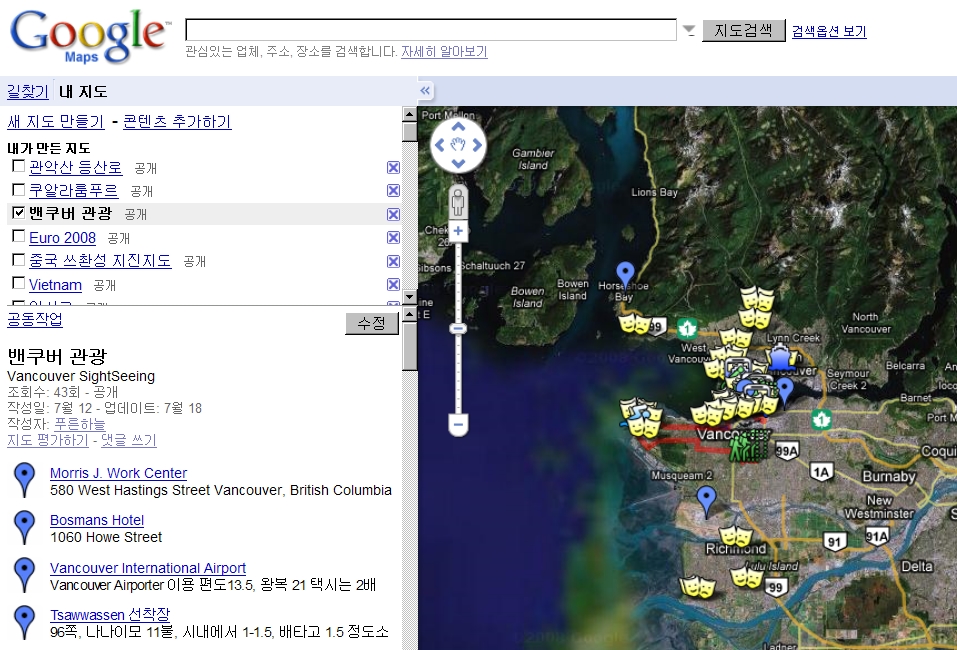Click the details panel scrollbar thumb
957x650 pixels.
click(x=410, y=346)
